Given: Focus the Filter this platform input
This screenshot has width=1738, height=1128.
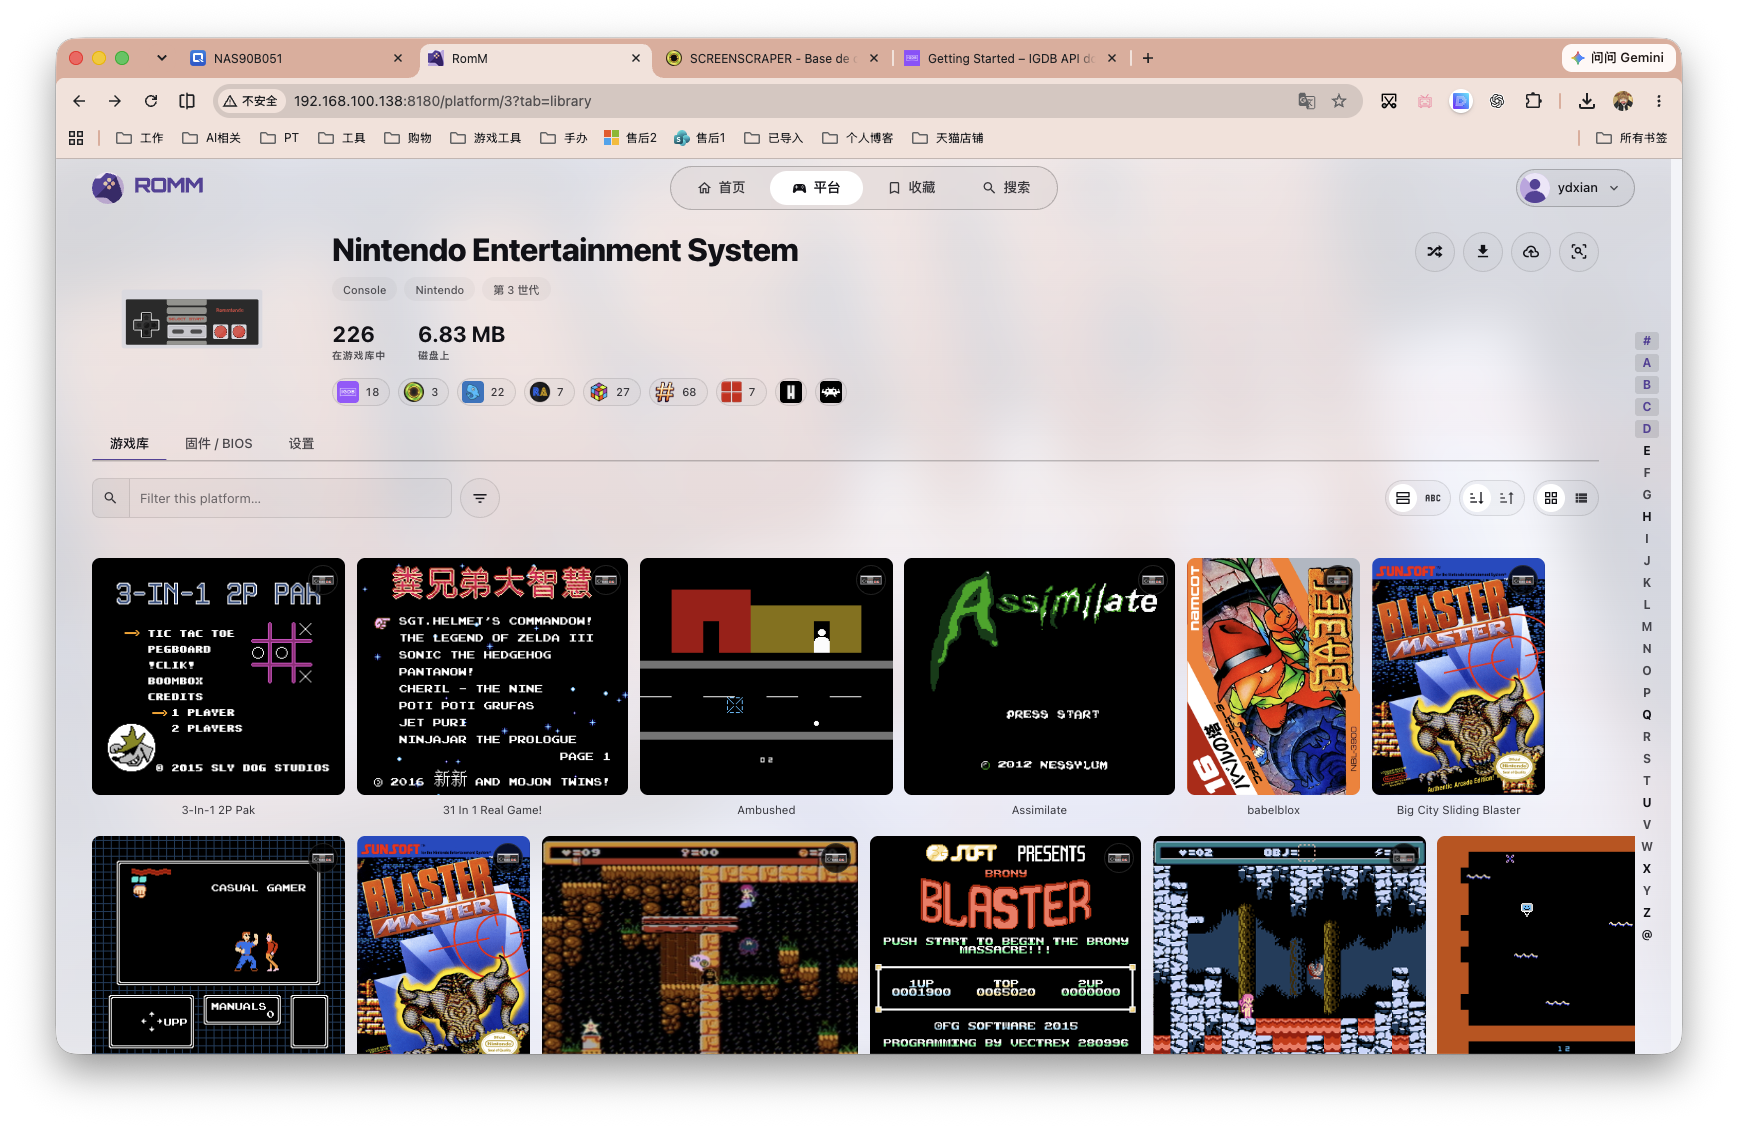Looking at the screenshot, I should click(290, 498).
